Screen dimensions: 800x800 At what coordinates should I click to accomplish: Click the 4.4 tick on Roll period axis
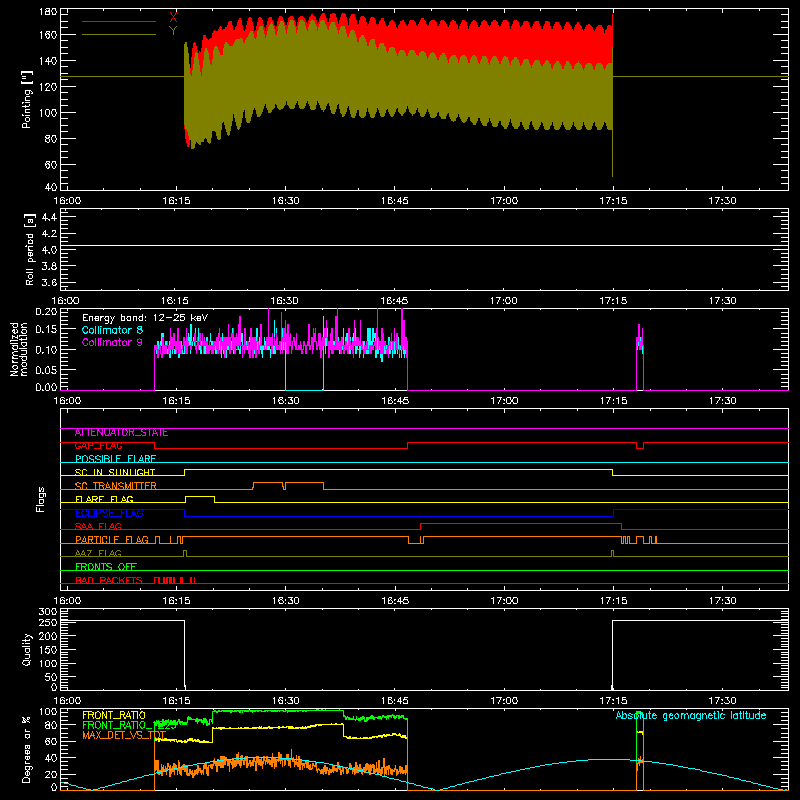coord(49,217)
